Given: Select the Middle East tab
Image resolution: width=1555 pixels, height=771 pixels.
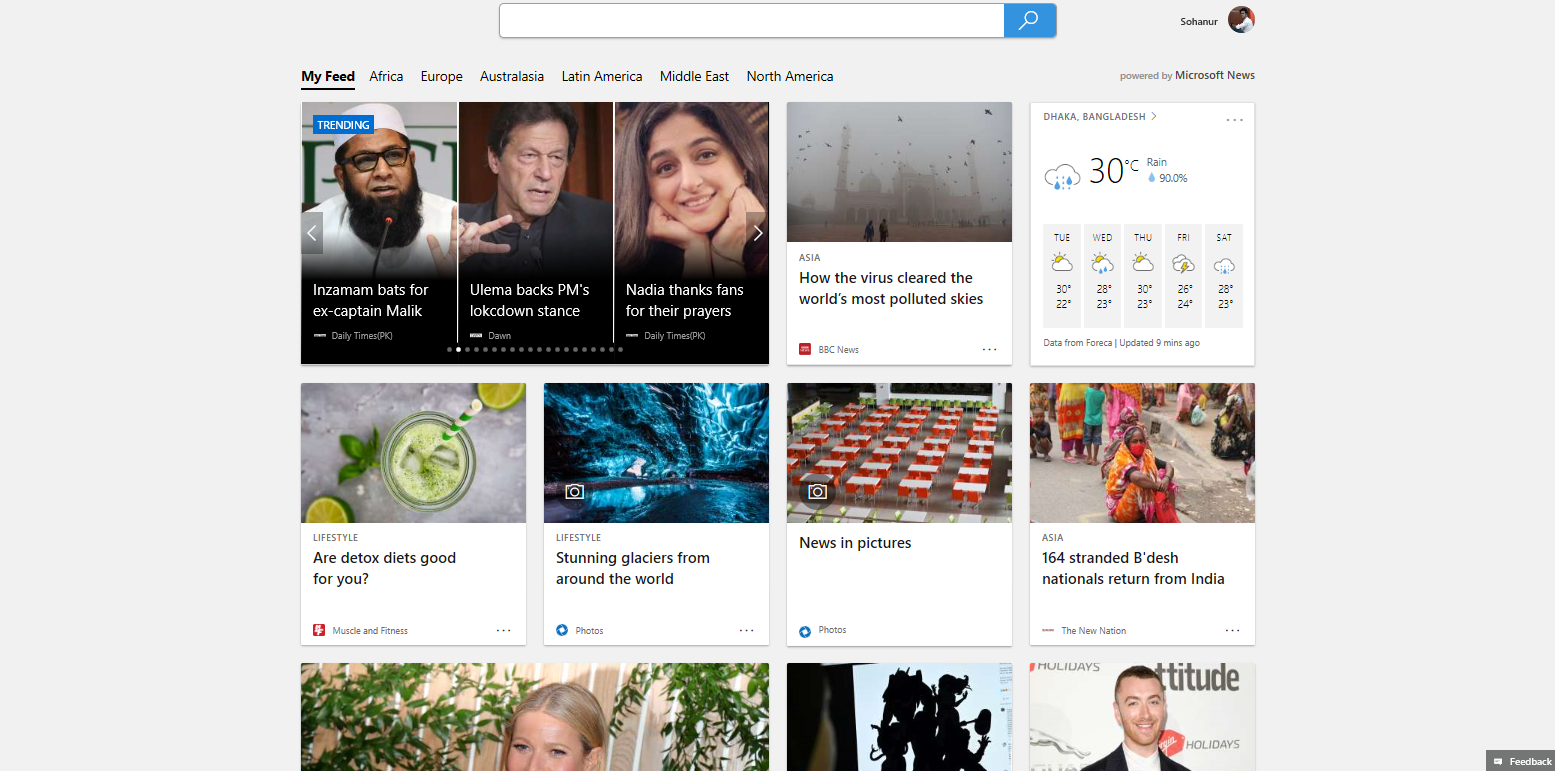Looking at the screenshot, I should click(x=694, y=76).
